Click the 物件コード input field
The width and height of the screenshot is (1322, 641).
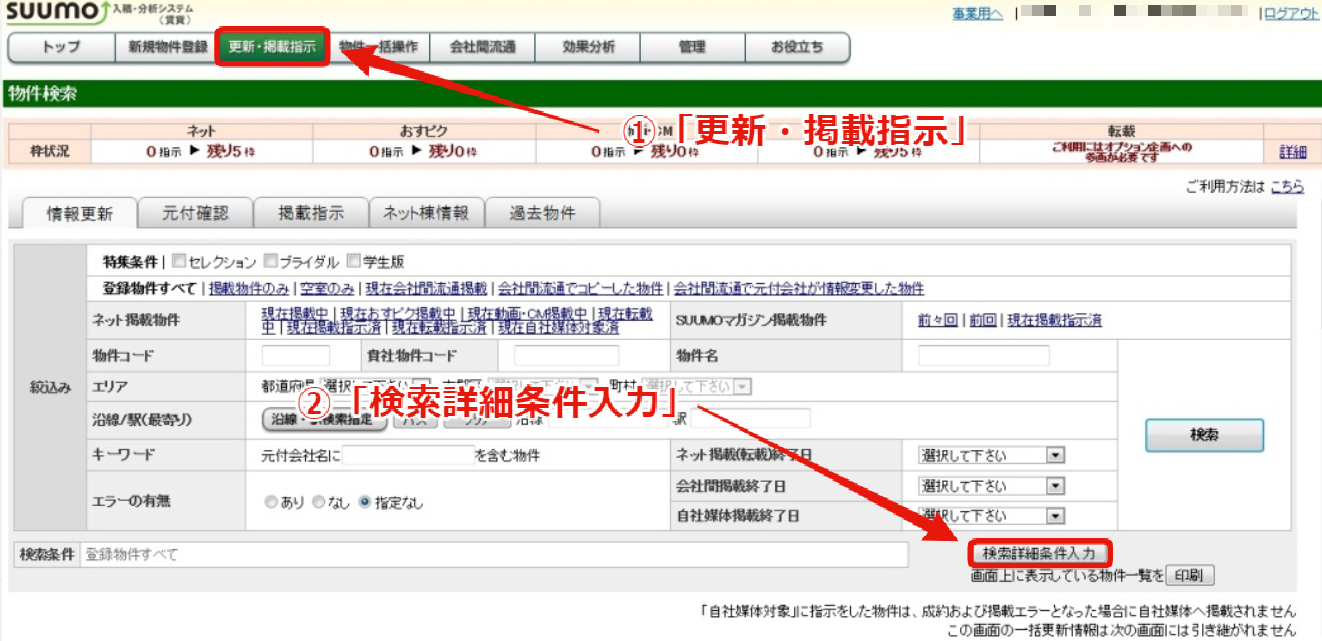coord(296,356)
